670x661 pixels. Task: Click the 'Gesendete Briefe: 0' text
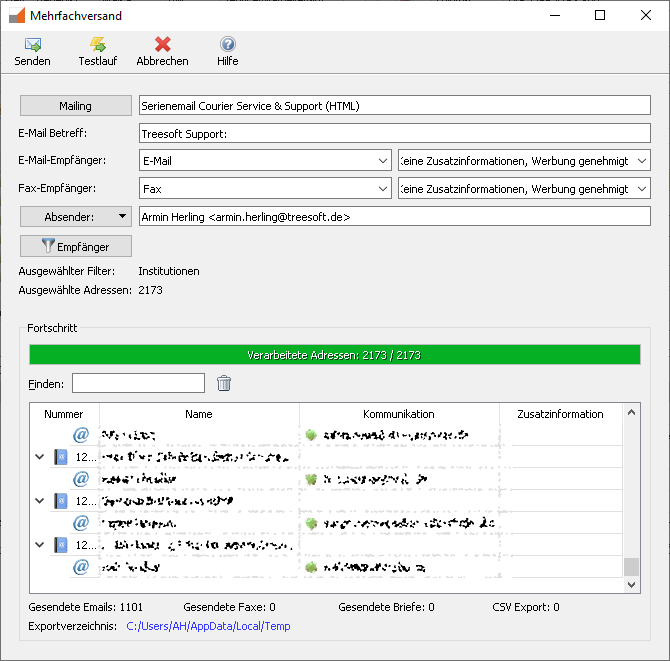386,607
